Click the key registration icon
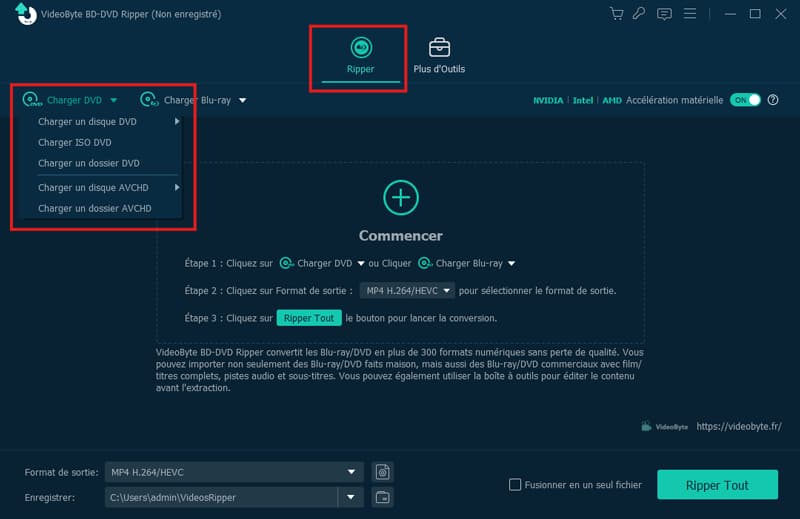Image resolution: width=800 pixels, height=519 pixels. tap(639, 14)
